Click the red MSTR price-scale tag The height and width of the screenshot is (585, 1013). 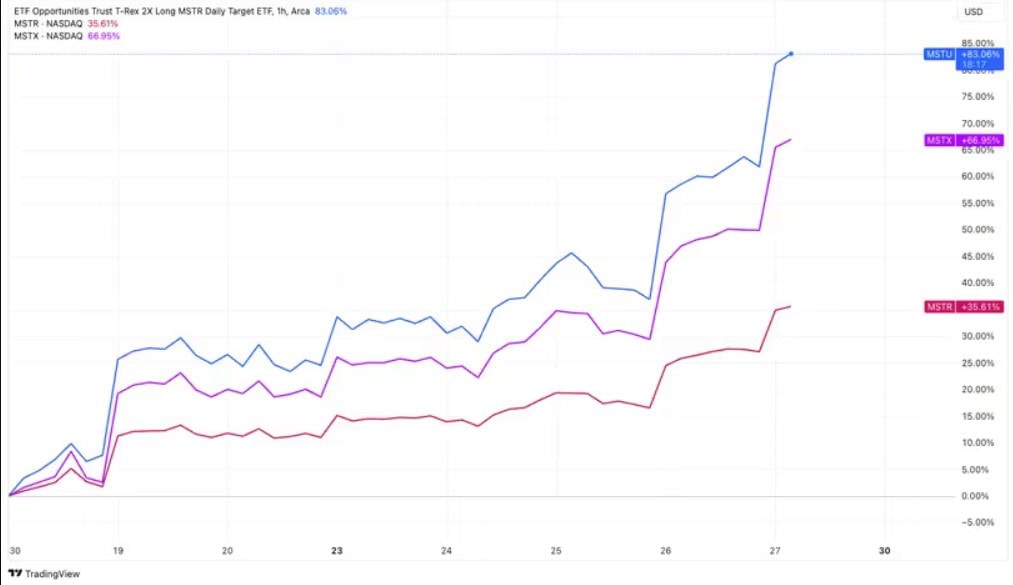coord(938,306)
